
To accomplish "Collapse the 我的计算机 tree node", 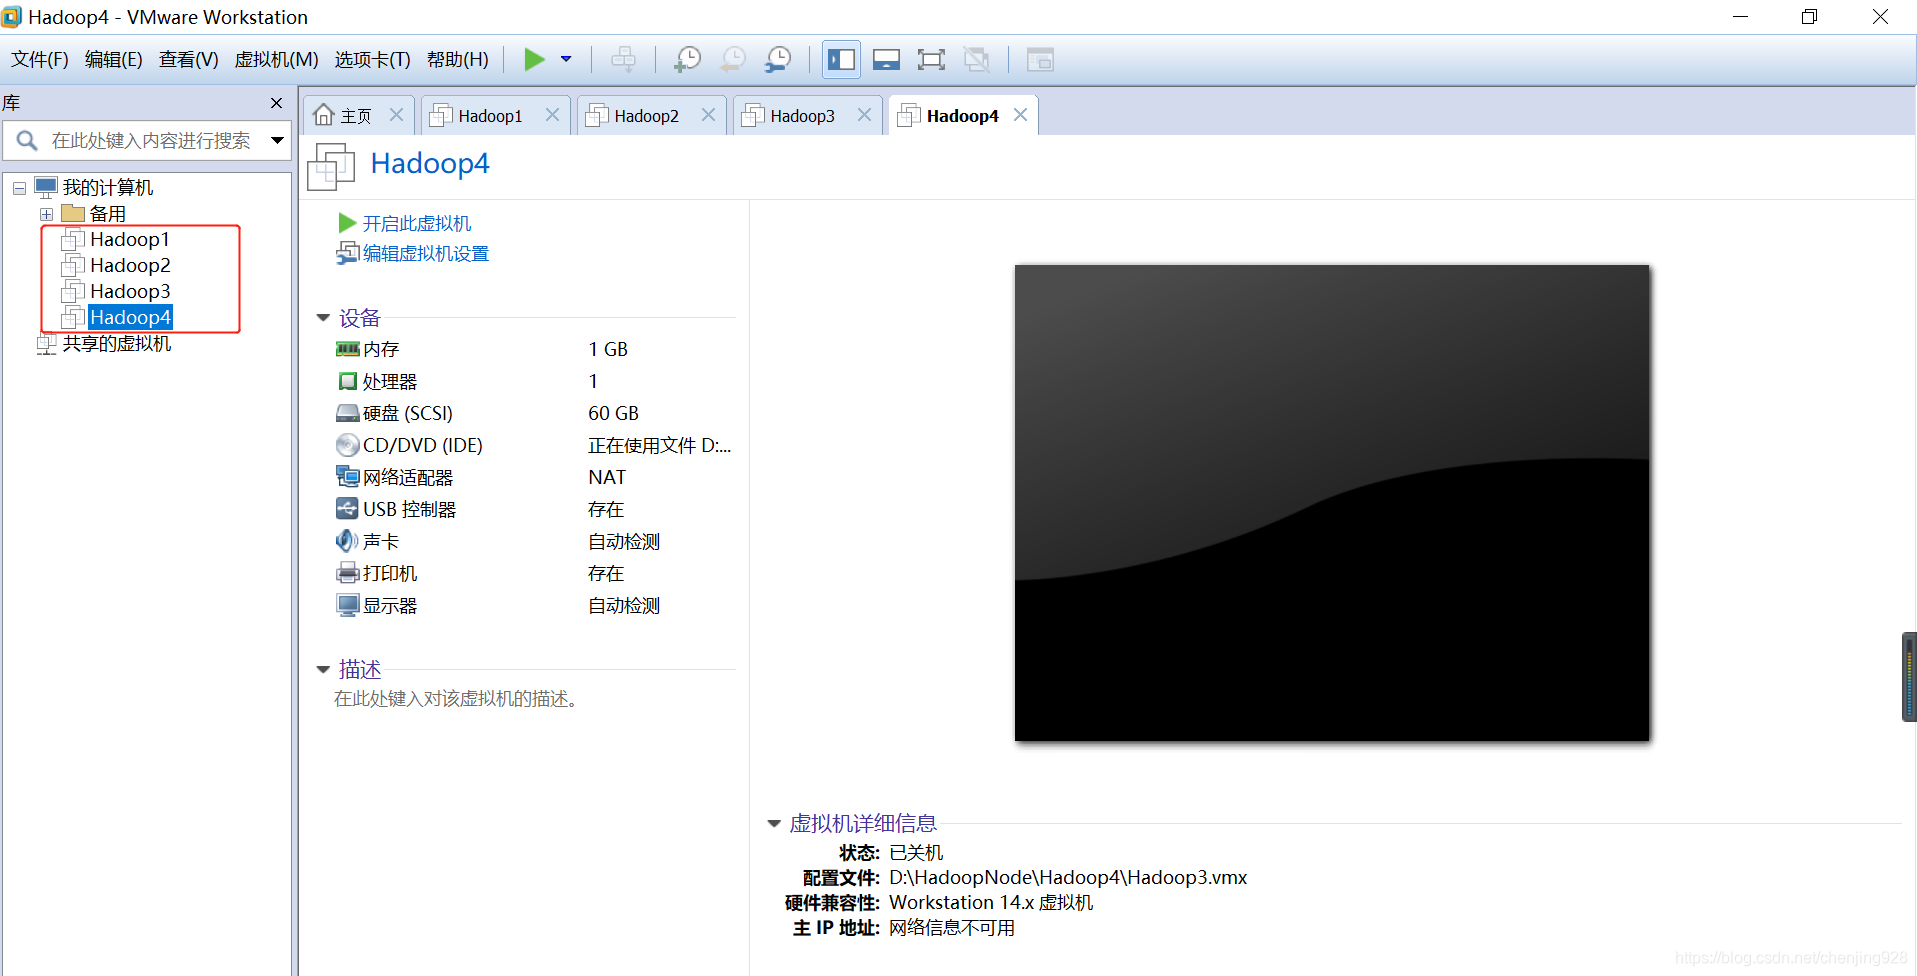I will (x=19, y=187).
